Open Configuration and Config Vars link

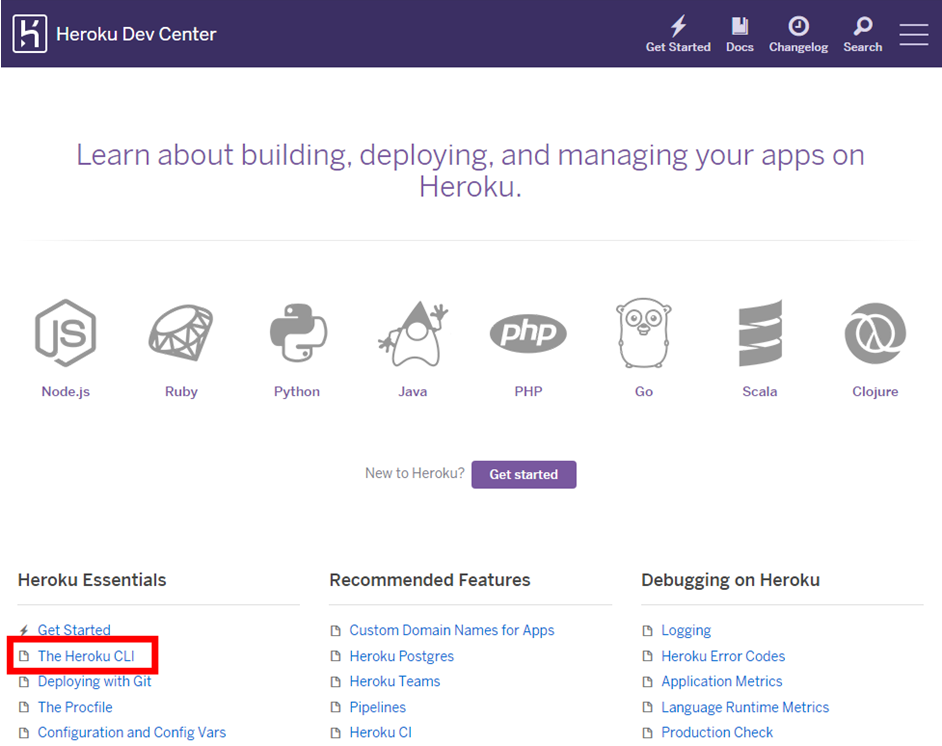pyautogui.click(x=132, y=733)
